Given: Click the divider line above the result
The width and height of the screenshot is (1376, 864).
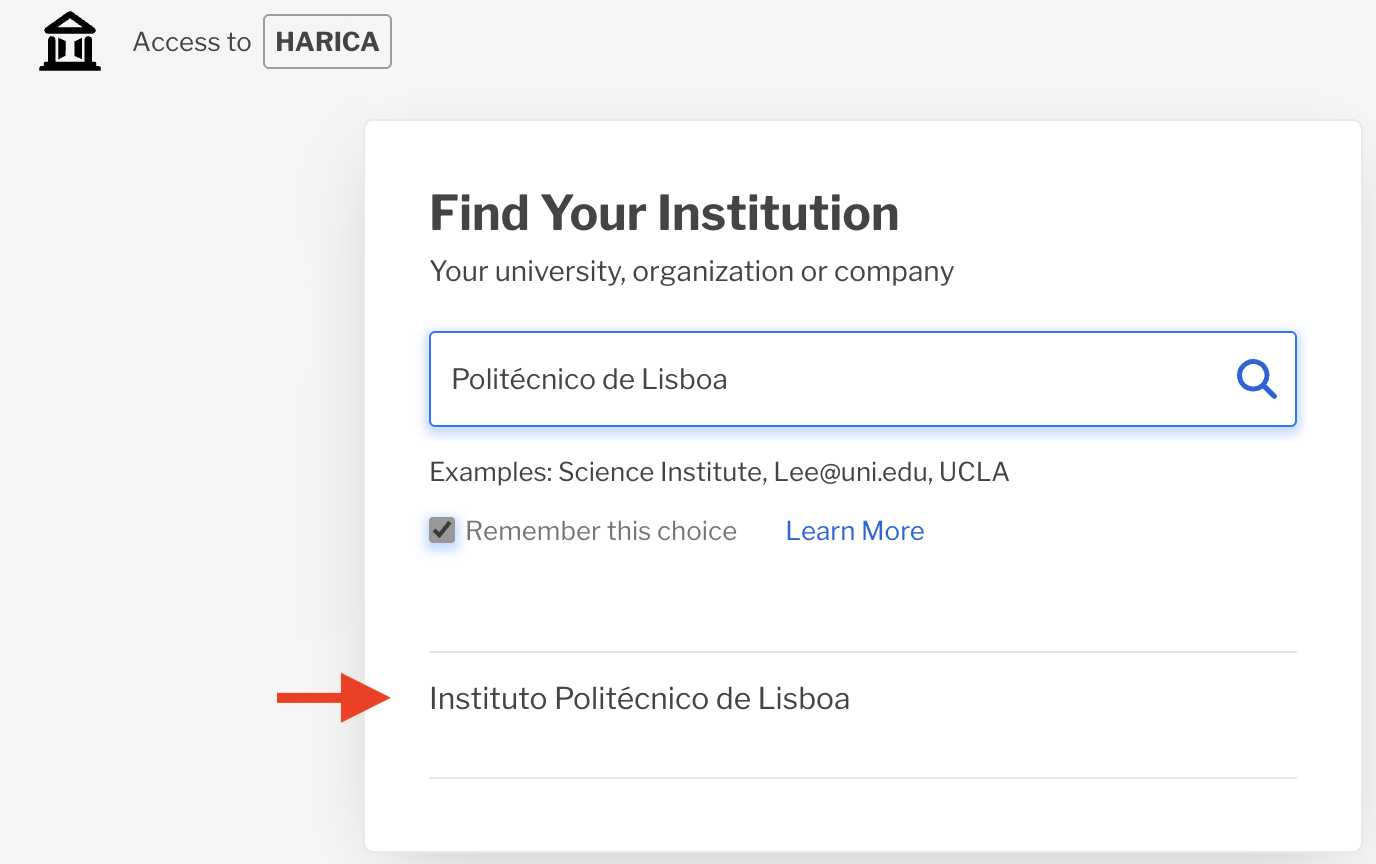Looking at the screenshot, I should (x=862, y=652).
